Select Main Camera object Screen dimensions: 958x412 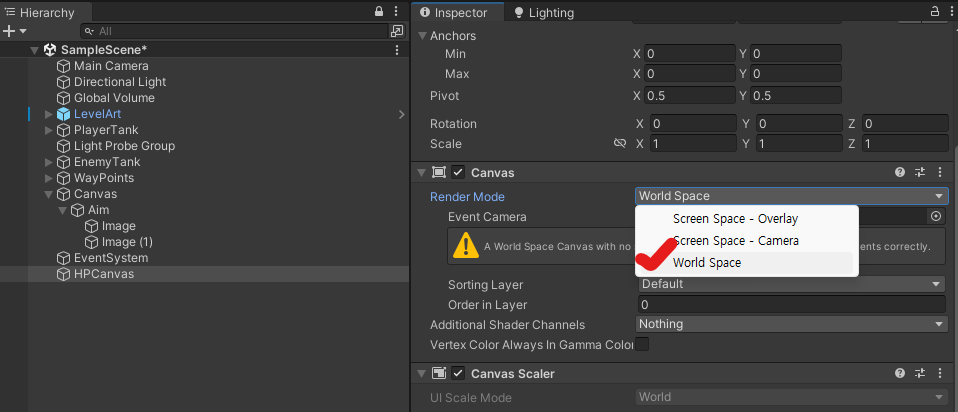(111, 65)
